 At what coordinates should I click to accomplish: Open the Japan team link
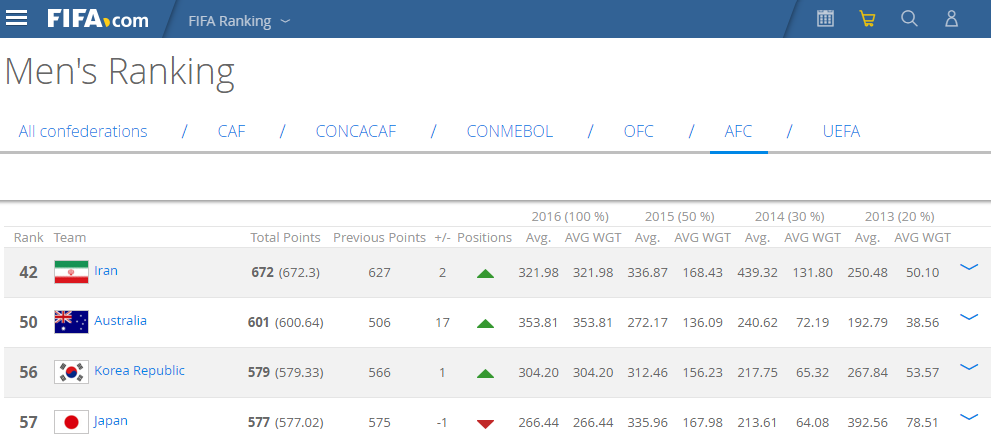(111, 421)
